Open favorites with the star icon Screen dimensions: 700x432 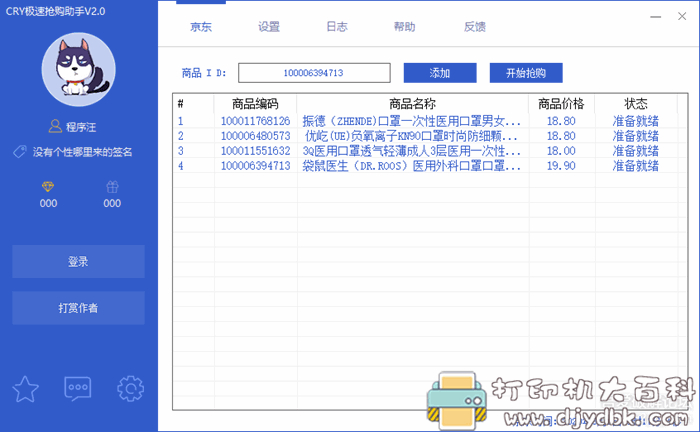click(25, 389)
